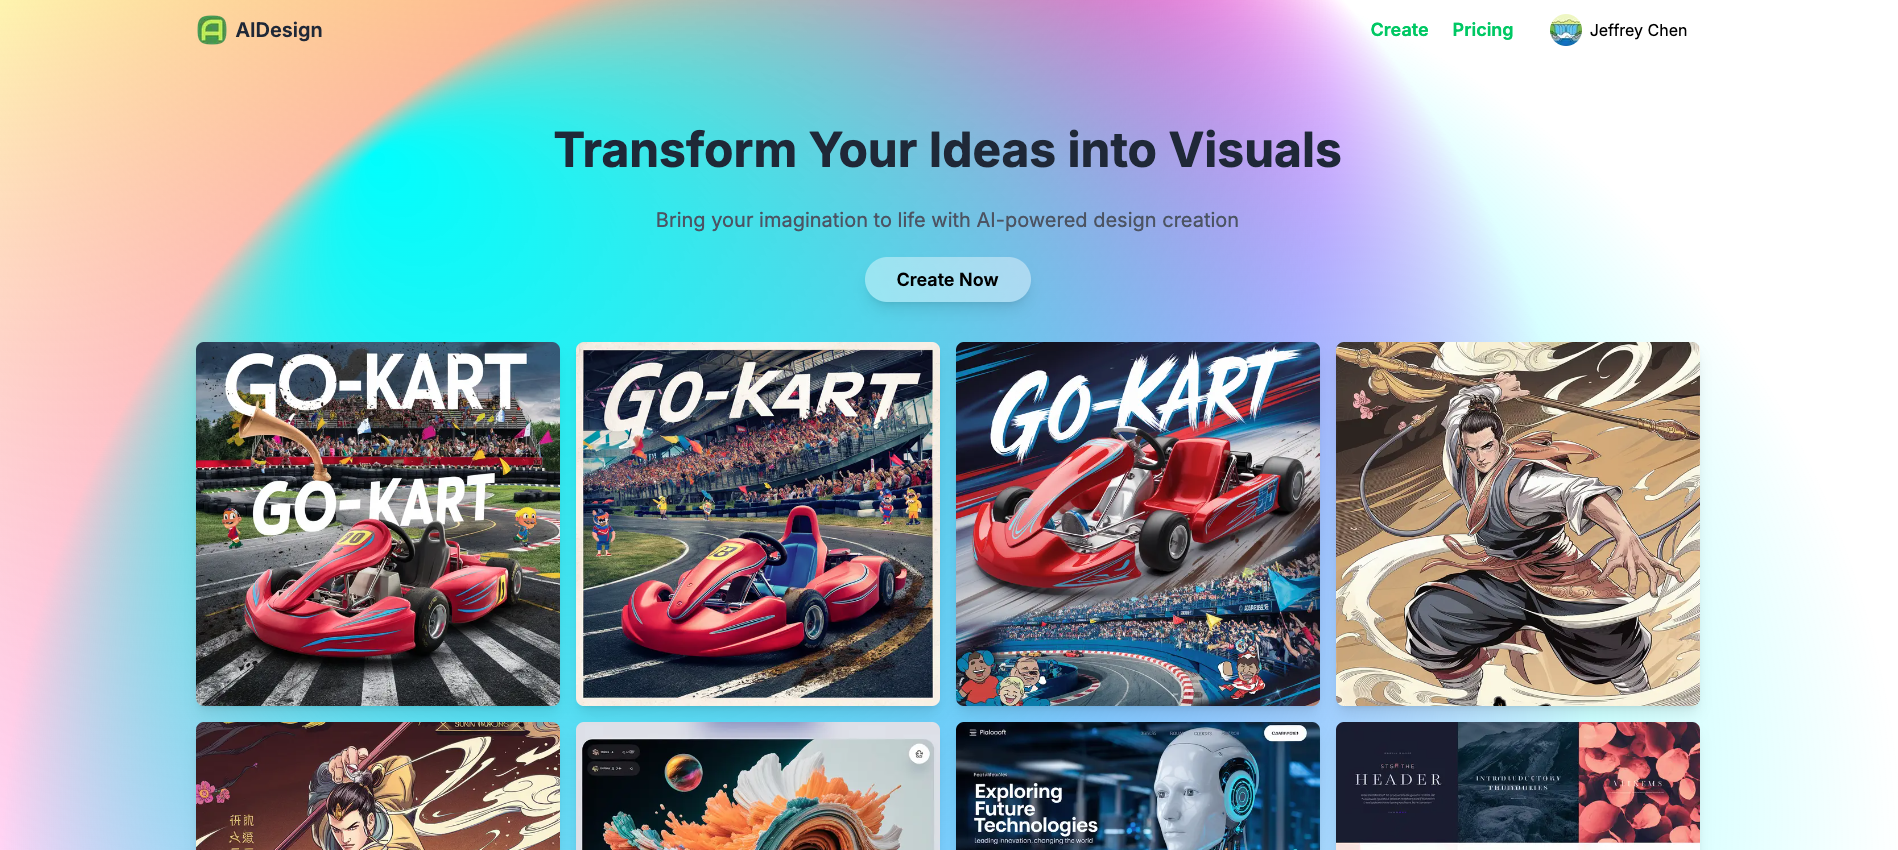Open the framed GO-KART racetrack poster

(758, 524)
